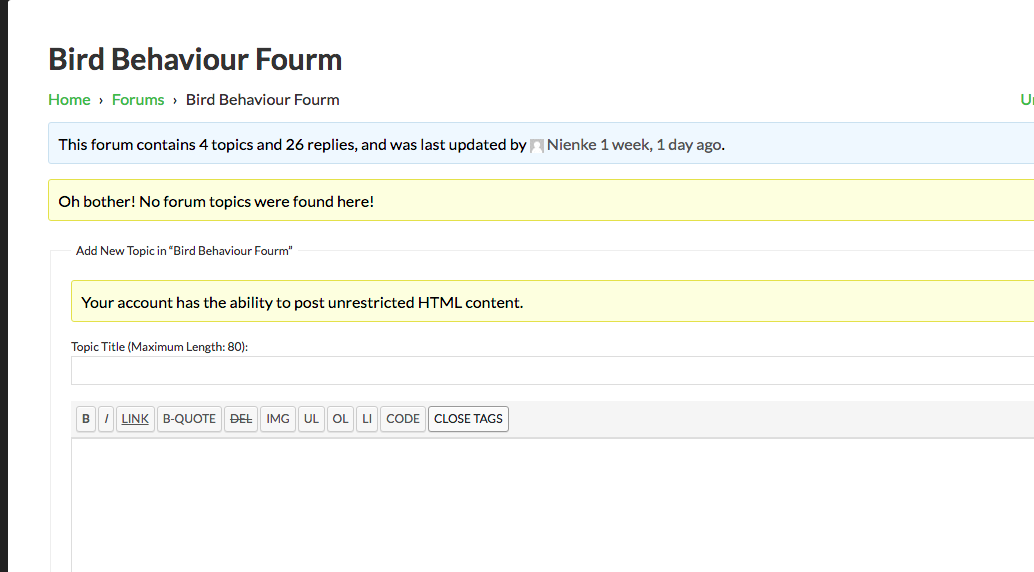Go to Home in the breadcrumb
The width and height of the screenshot is (1034, 572).
(69, 100)
